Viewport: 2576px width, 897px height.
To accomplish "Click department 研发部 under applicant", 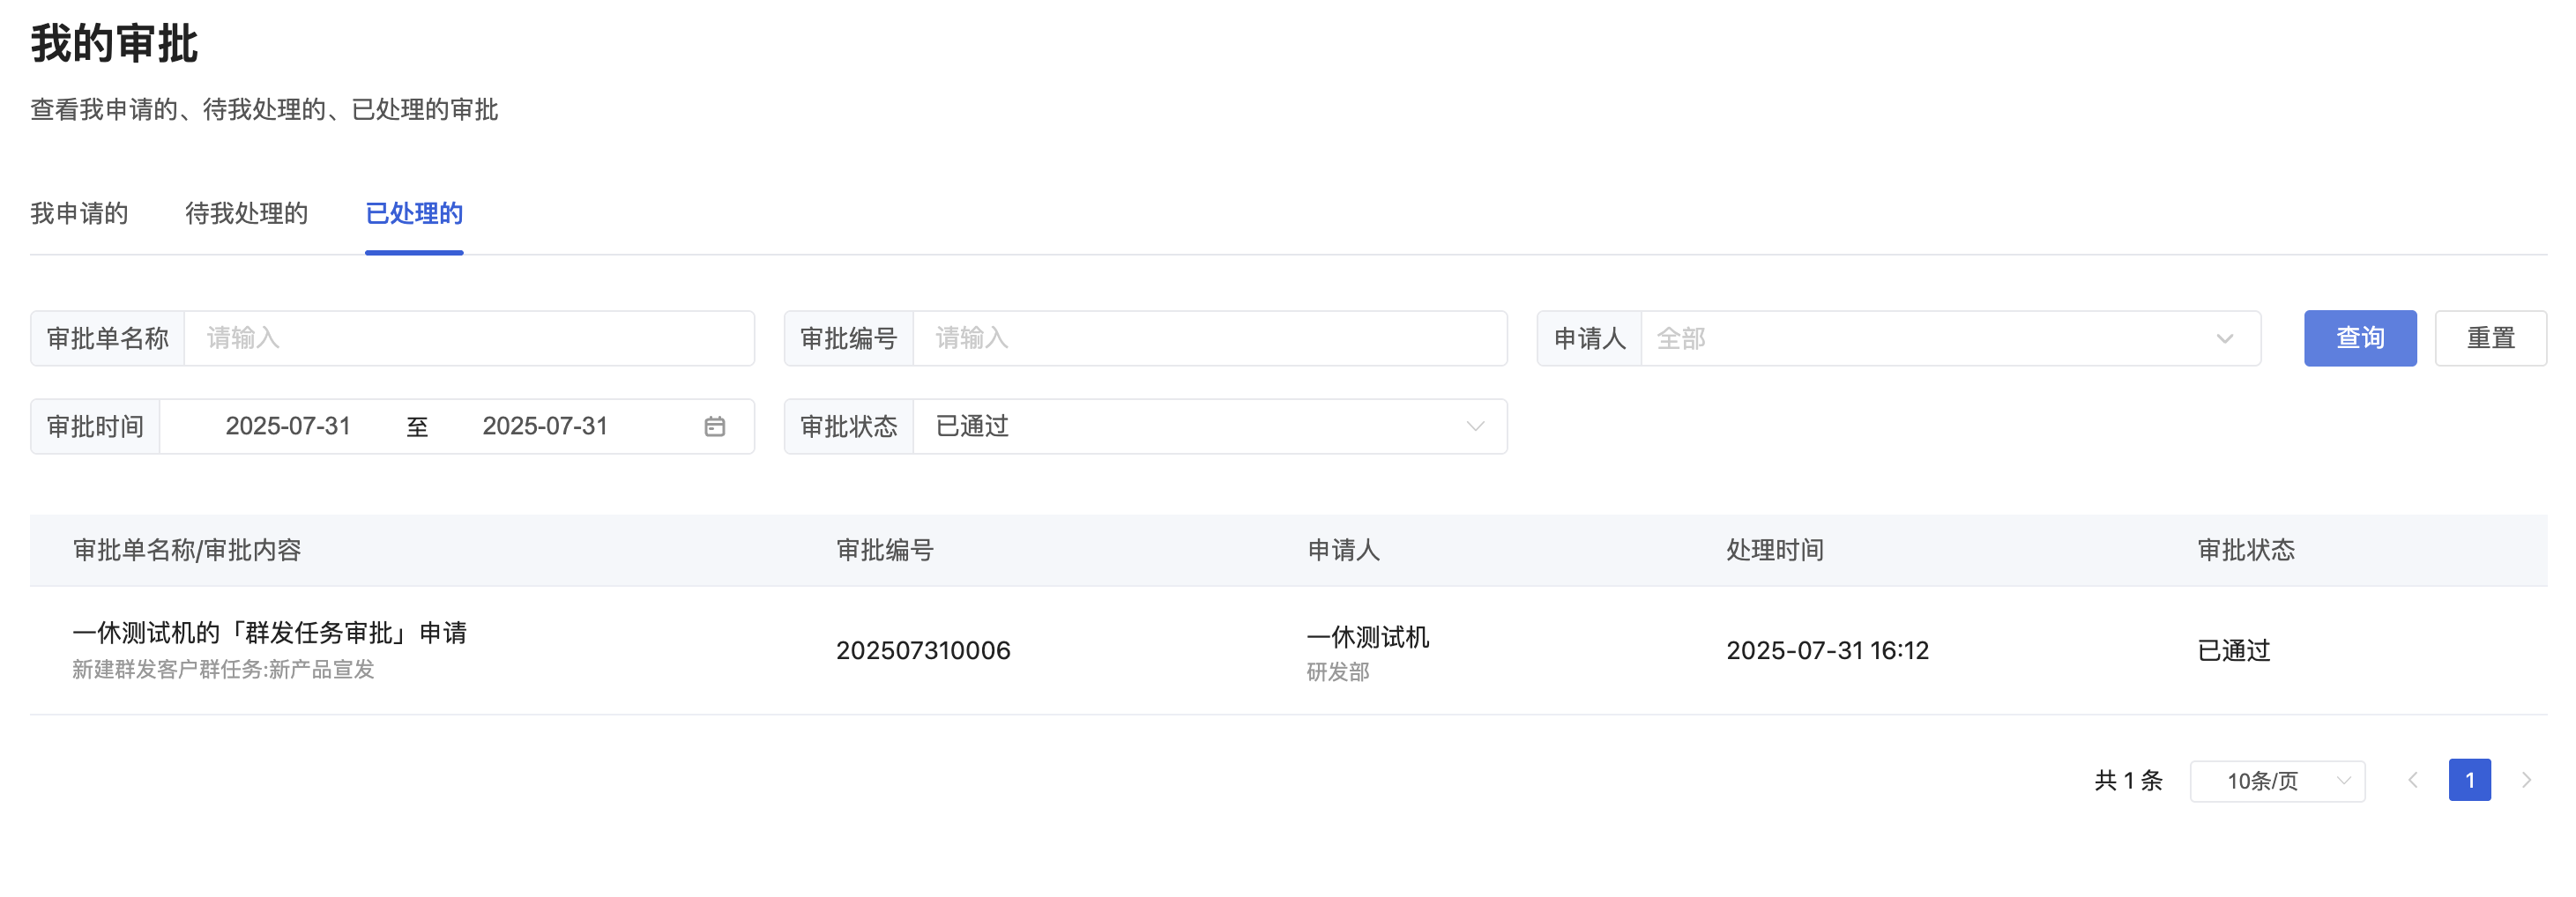I will coord(1338,672).
